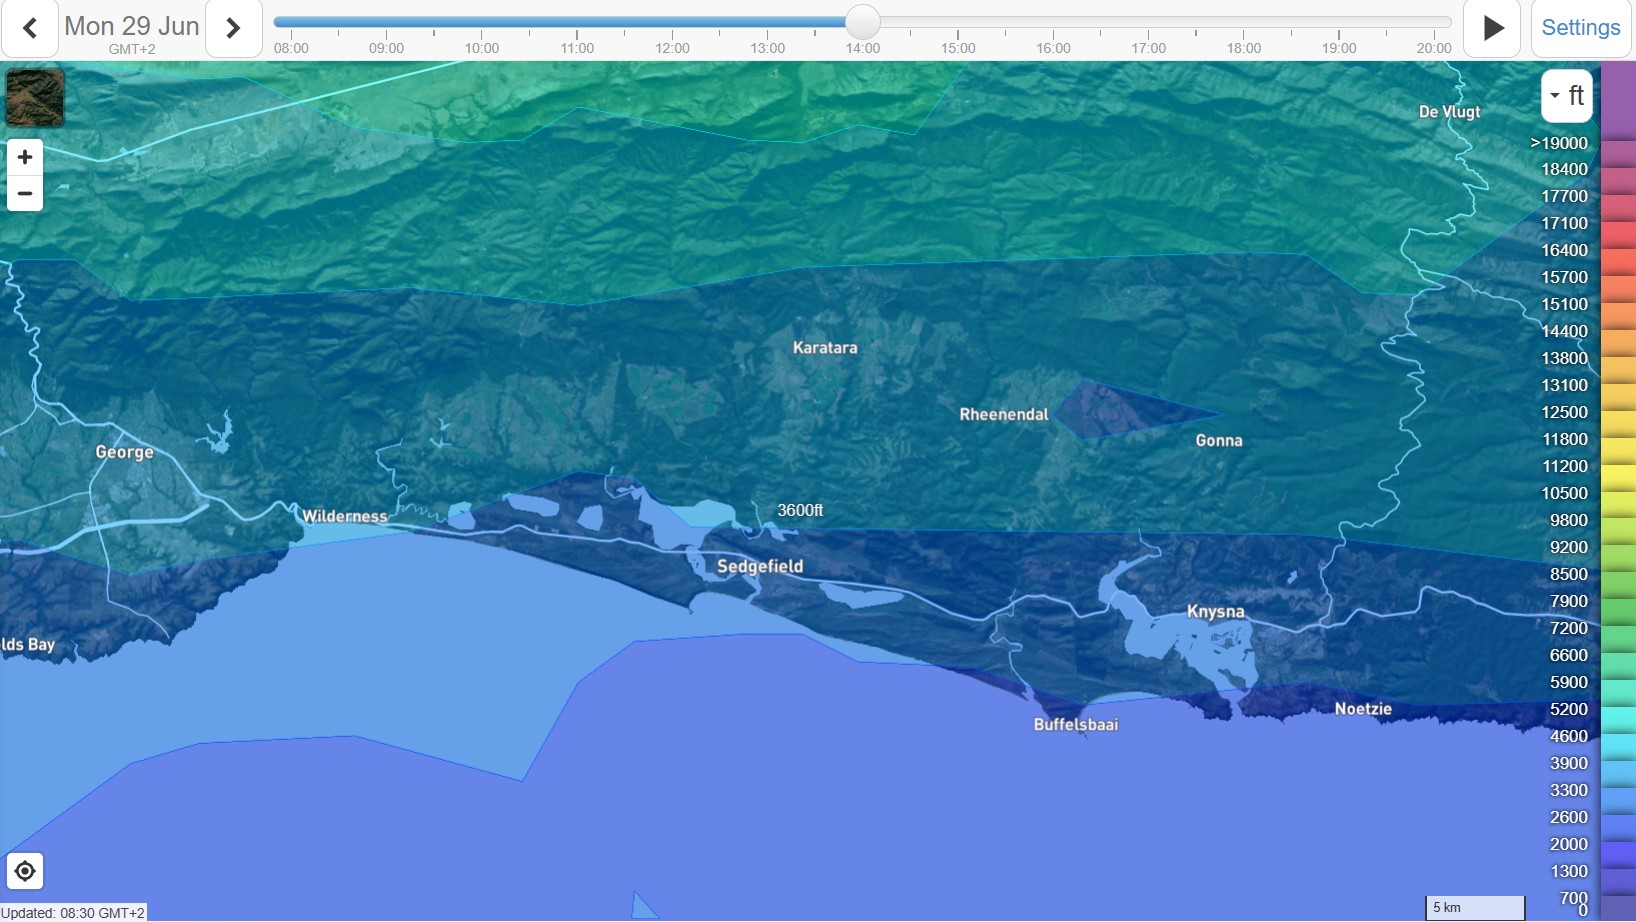
Task: Click the Mon 29 Jun date label
Action: pos(132,26)
